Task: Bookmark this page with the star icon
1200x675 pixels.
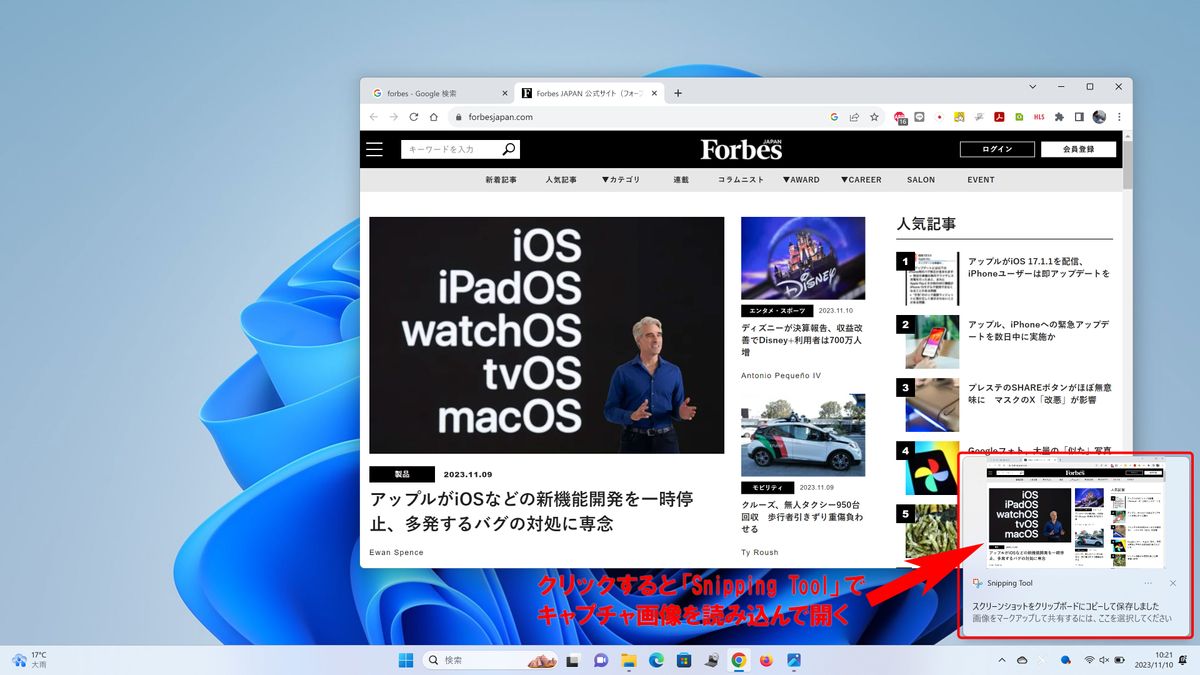Action: [874, 117]
